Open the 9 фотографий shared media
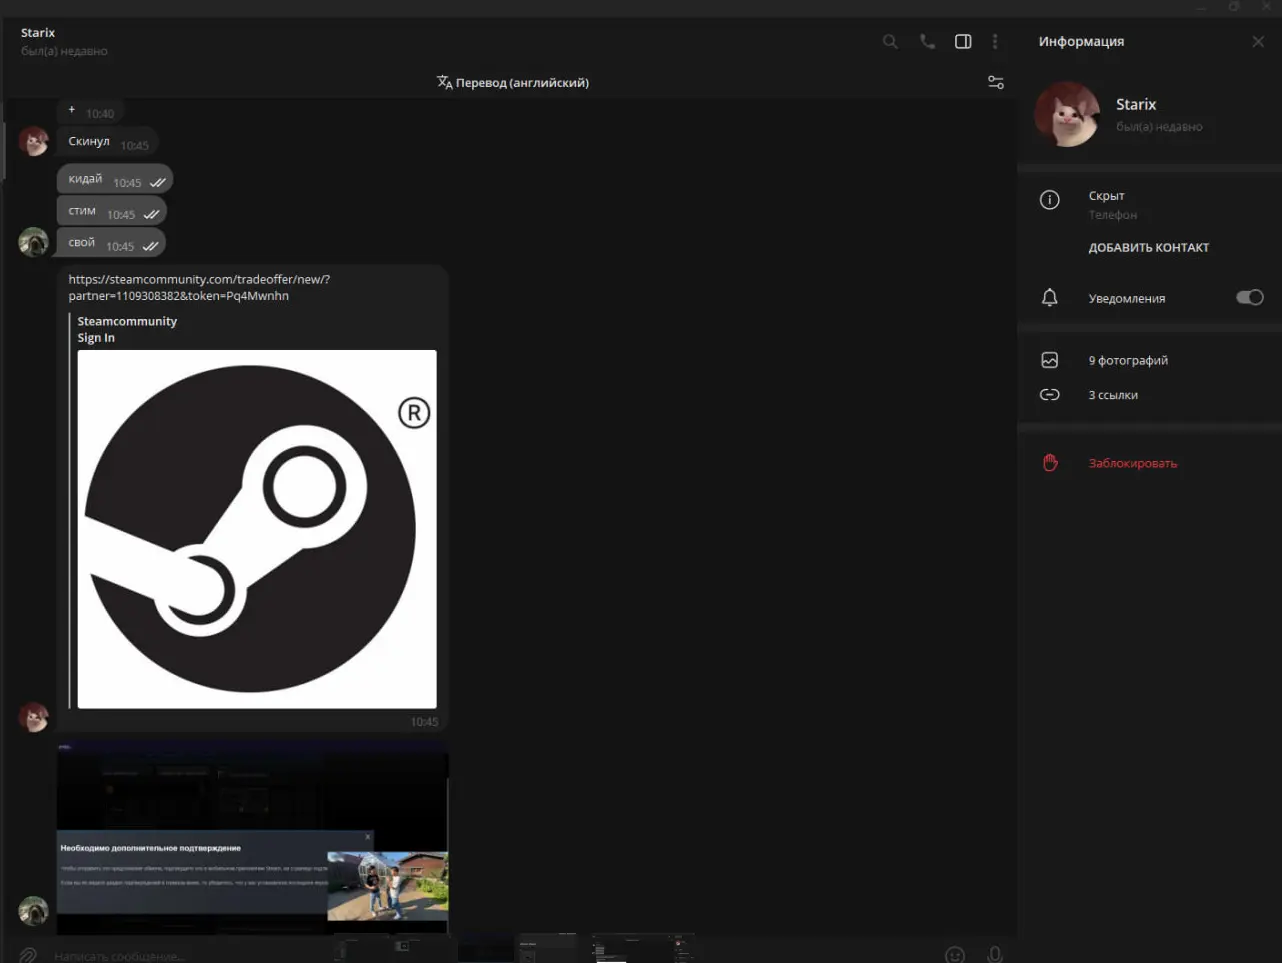 (x=1128, y=361)
